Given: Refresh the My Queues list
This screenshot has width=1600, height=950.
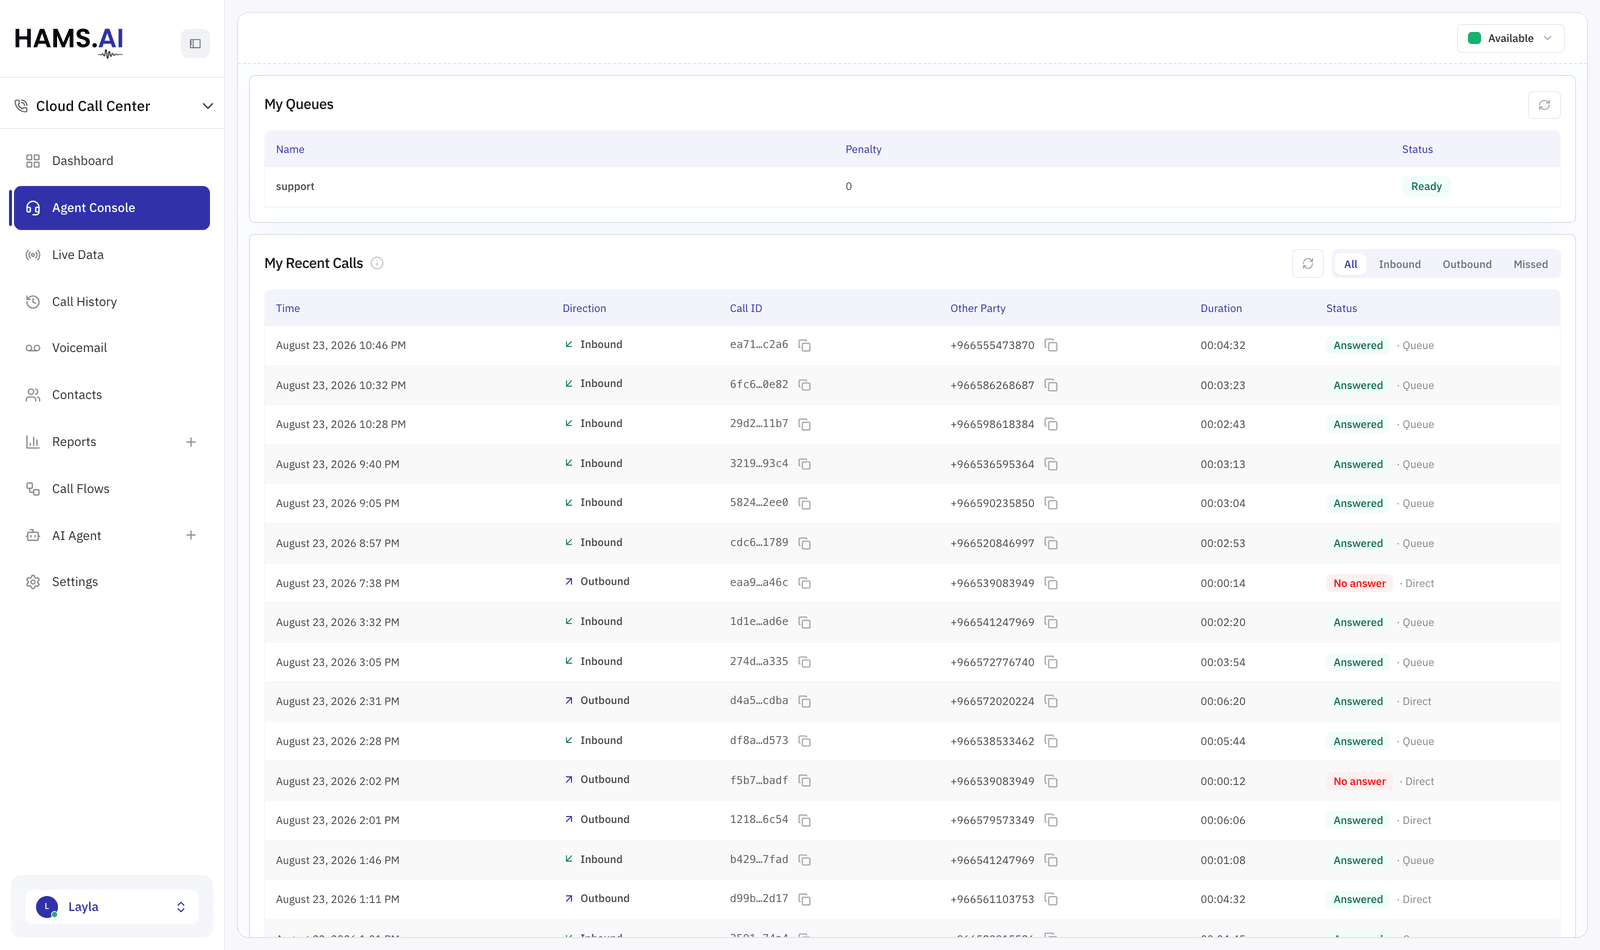Looking at the screenshot, I should tap(1544, 105).
